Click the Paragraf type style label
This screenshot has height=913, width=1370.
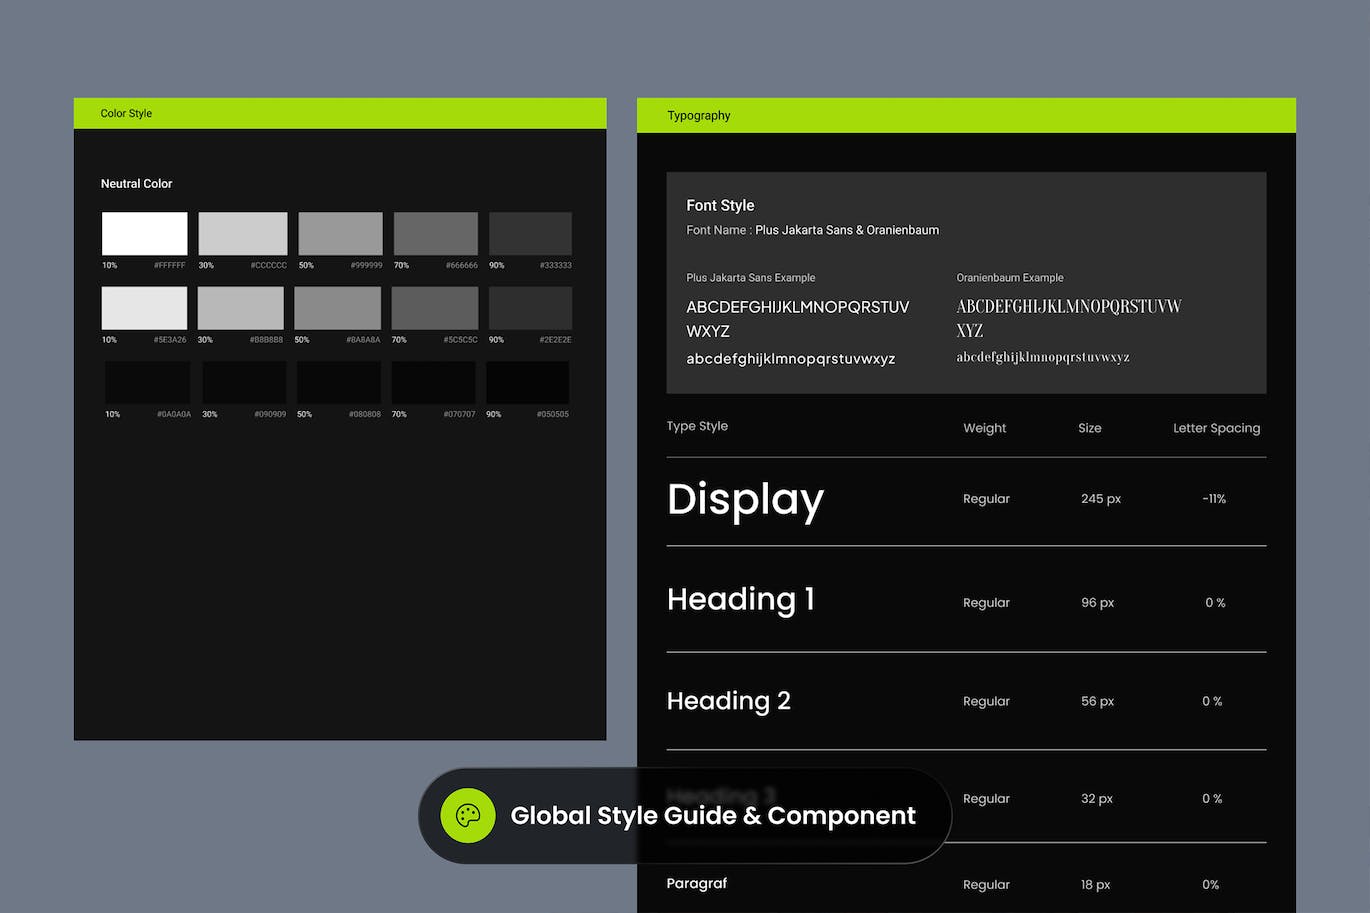coord(697,883)
